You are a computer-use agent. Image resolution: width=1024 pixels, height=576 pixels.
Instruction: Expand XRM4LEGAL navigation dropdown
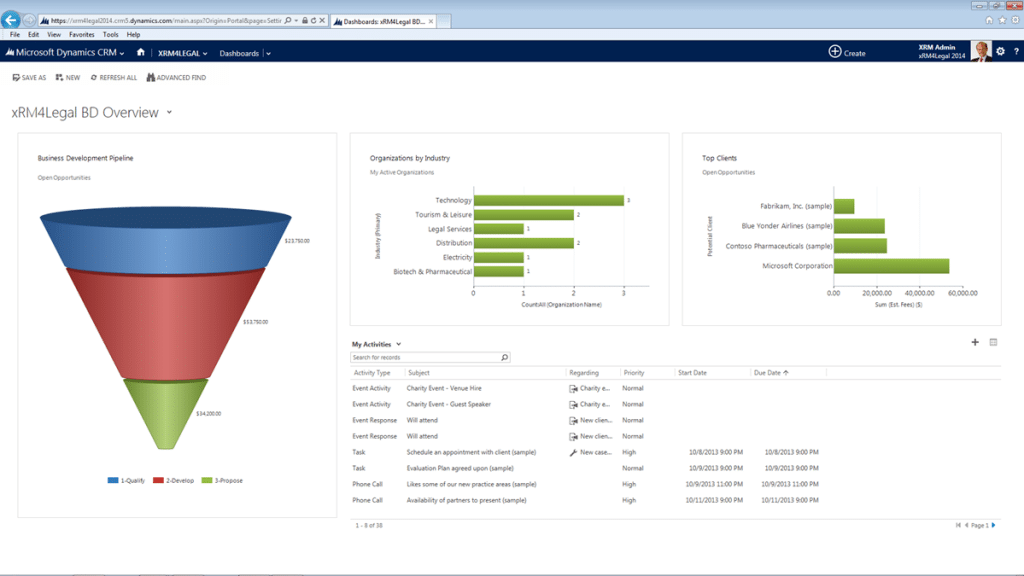click(x=205, y=54)
